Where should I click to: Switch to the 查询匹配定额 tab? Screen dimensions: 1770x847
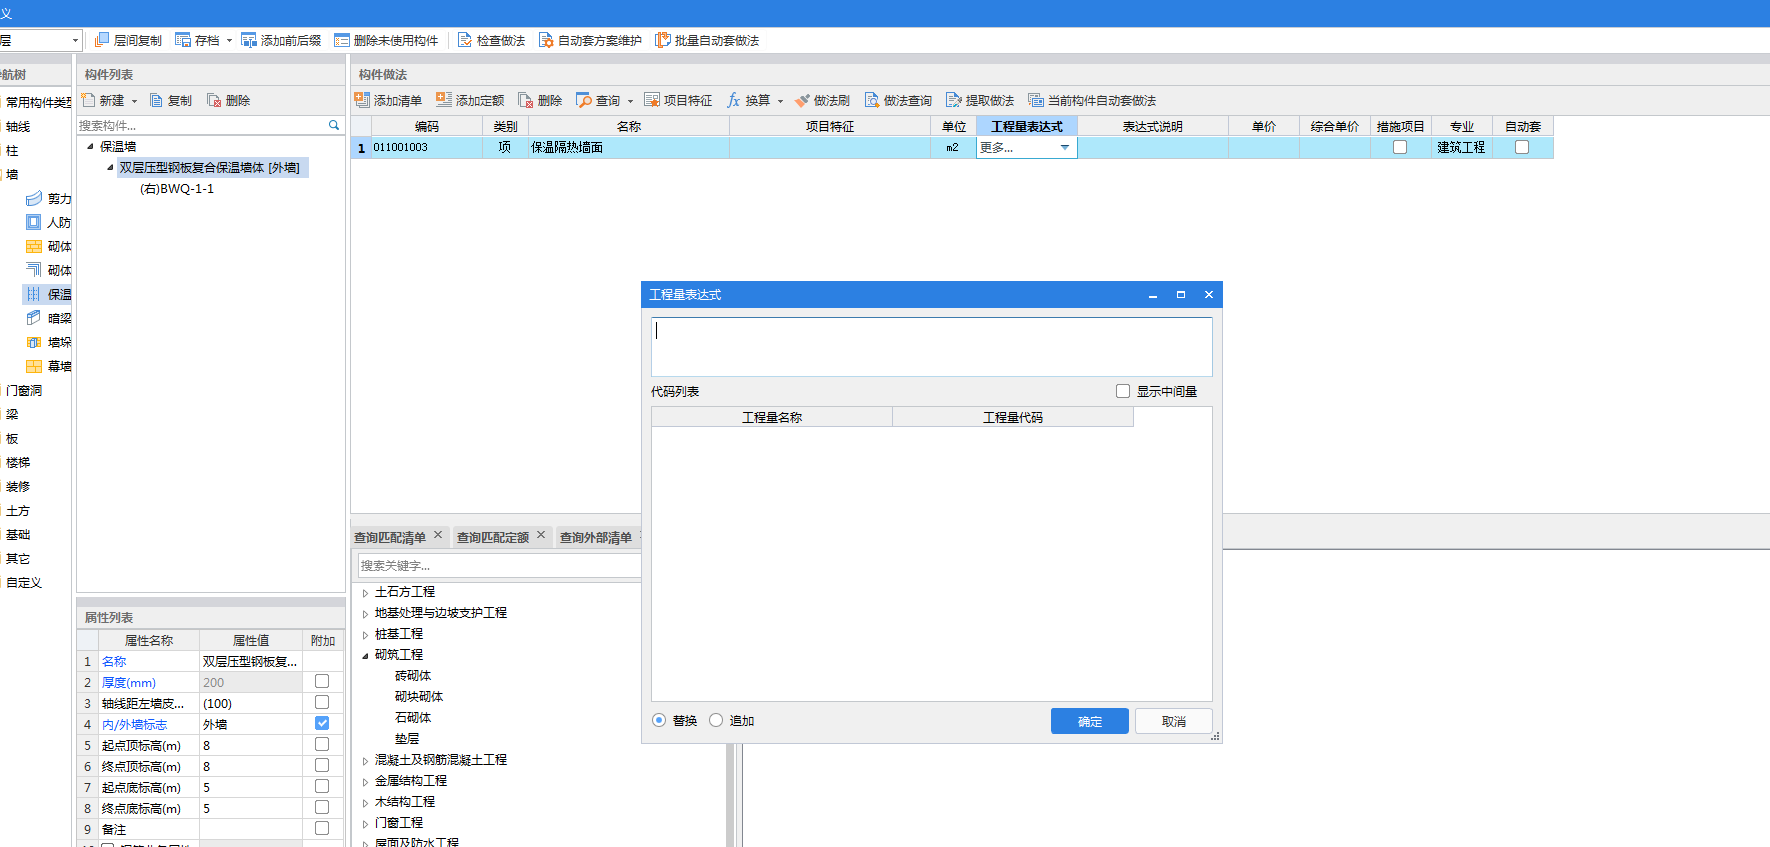click(493, 537)
